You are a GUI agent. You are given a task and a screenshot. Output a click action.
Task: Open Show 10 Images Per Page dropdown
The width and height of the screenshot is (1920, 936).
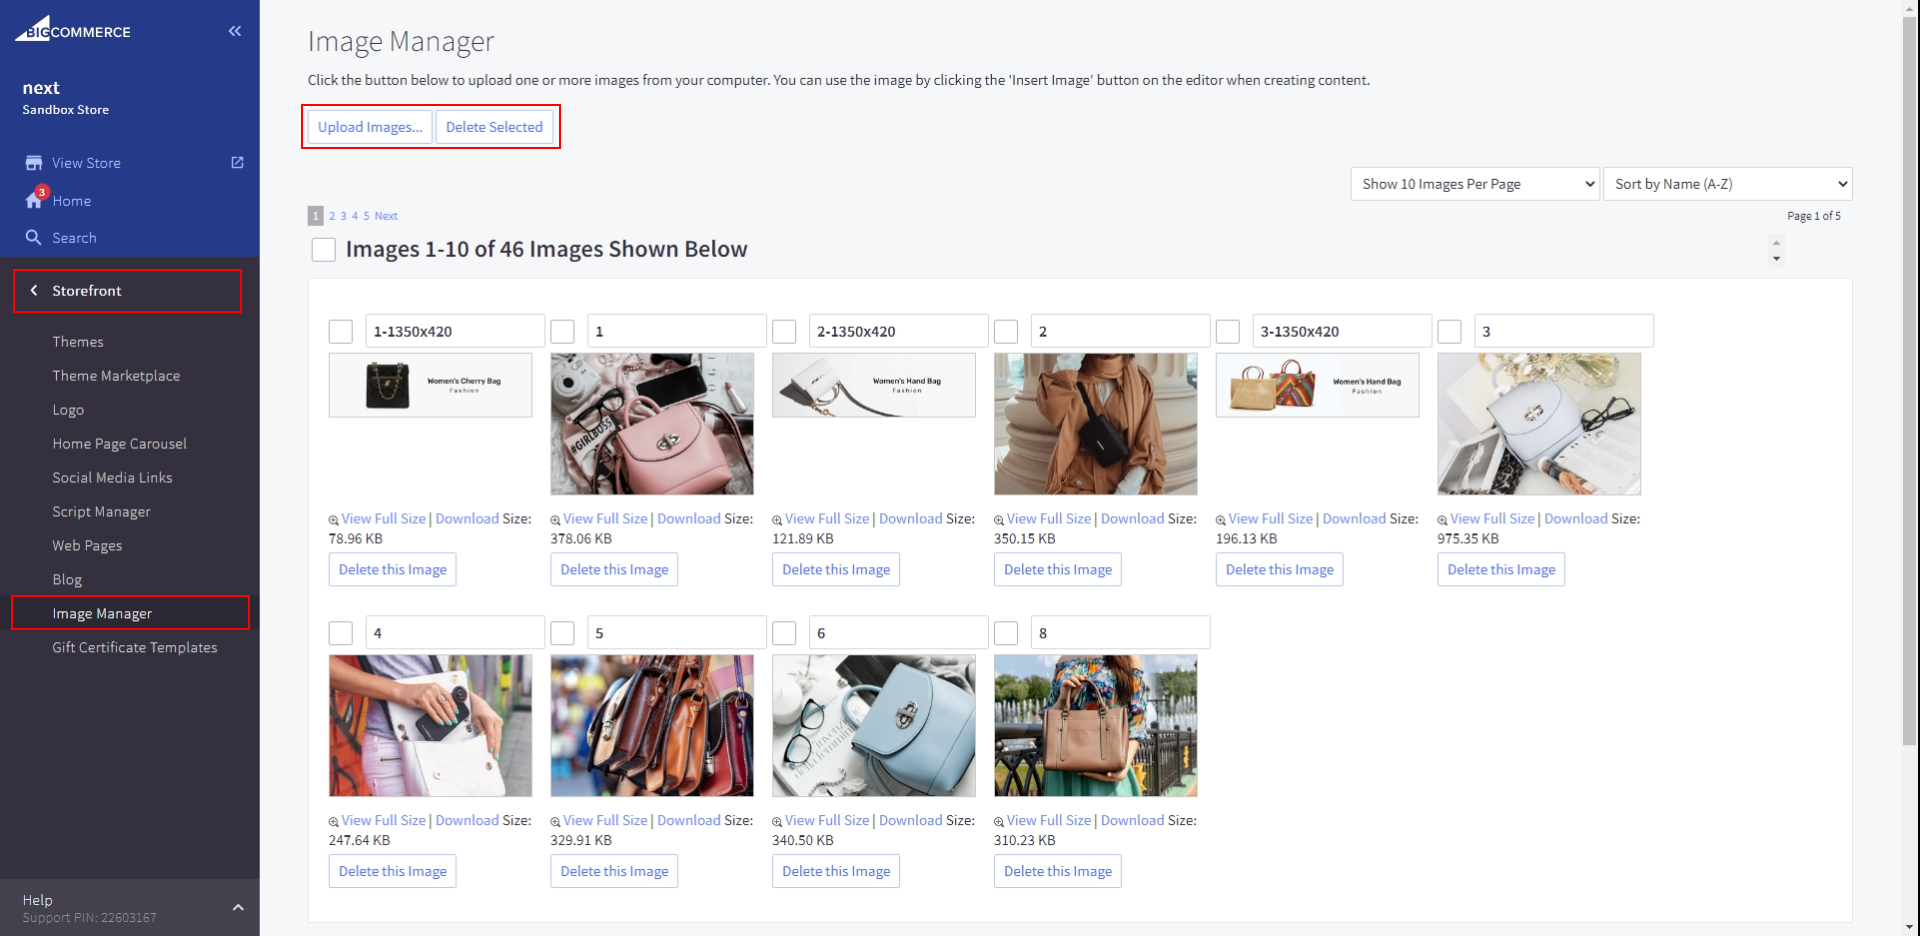1474,184
